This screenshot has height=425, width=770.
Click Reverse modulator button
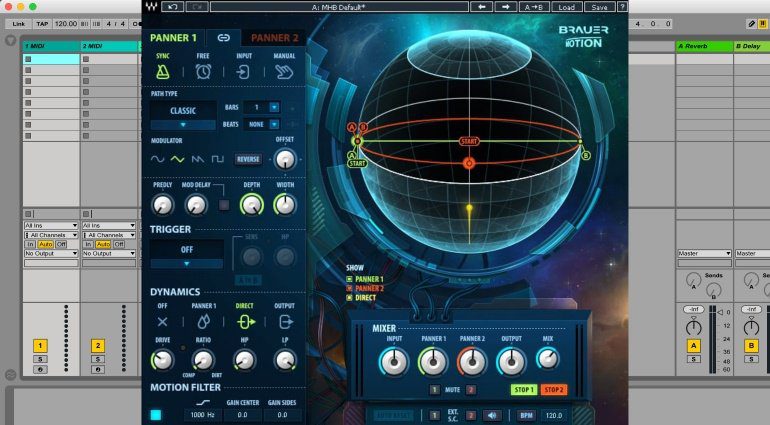pyautogui.click(x=248, y=159)
